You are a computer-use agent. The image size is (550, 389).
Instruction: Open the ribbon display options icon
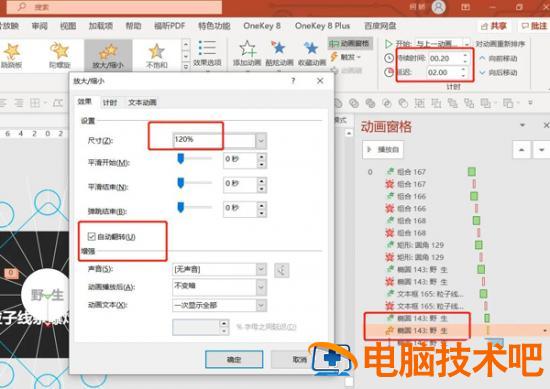[465, 7]
